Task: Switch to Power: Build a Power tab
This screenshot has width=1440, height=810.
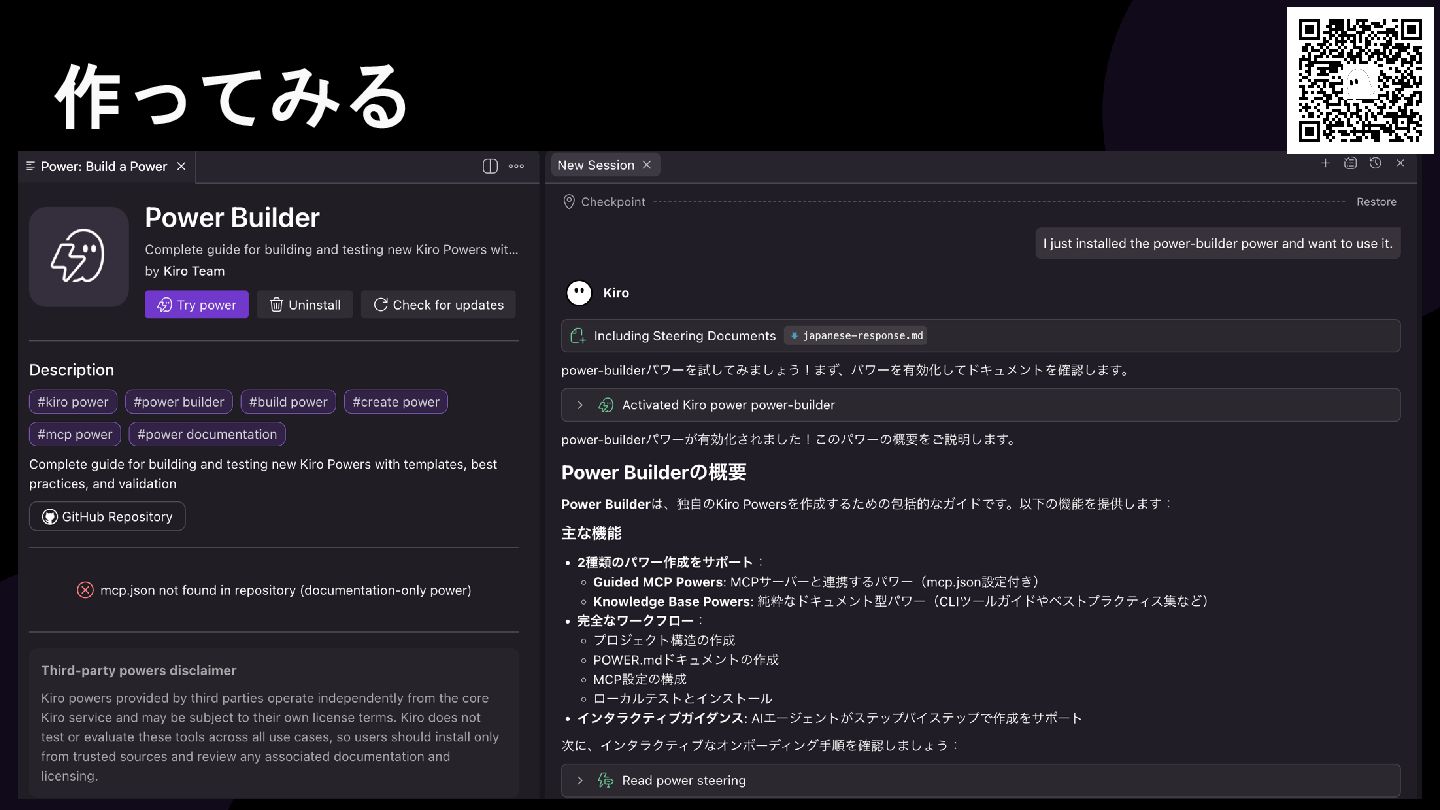Action: pos(104,166)
